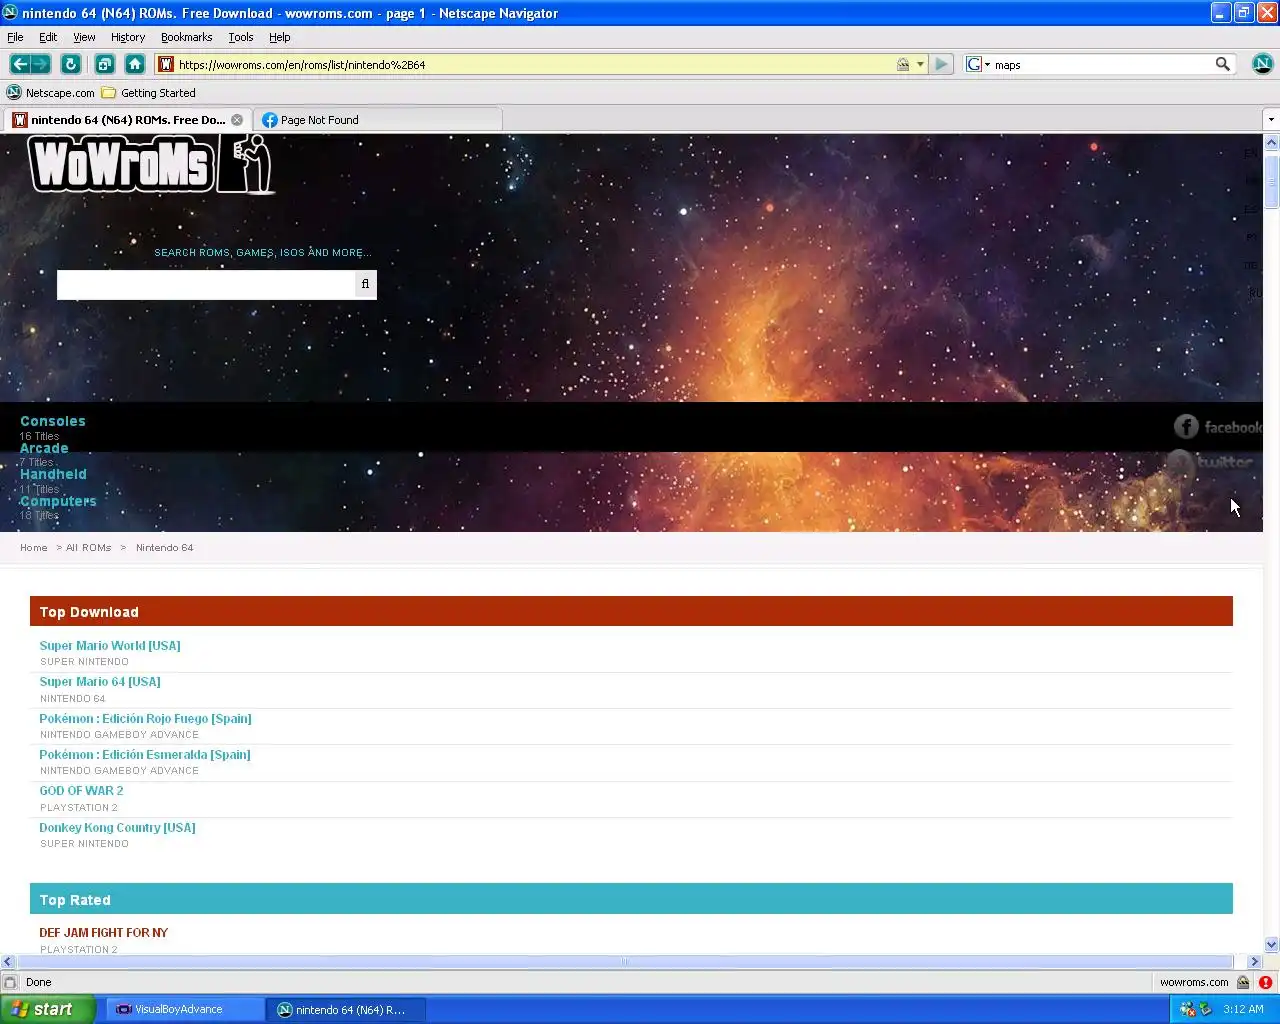Open the Windows start button
Screen dimensions: 1280x1024
(47, 1009)
